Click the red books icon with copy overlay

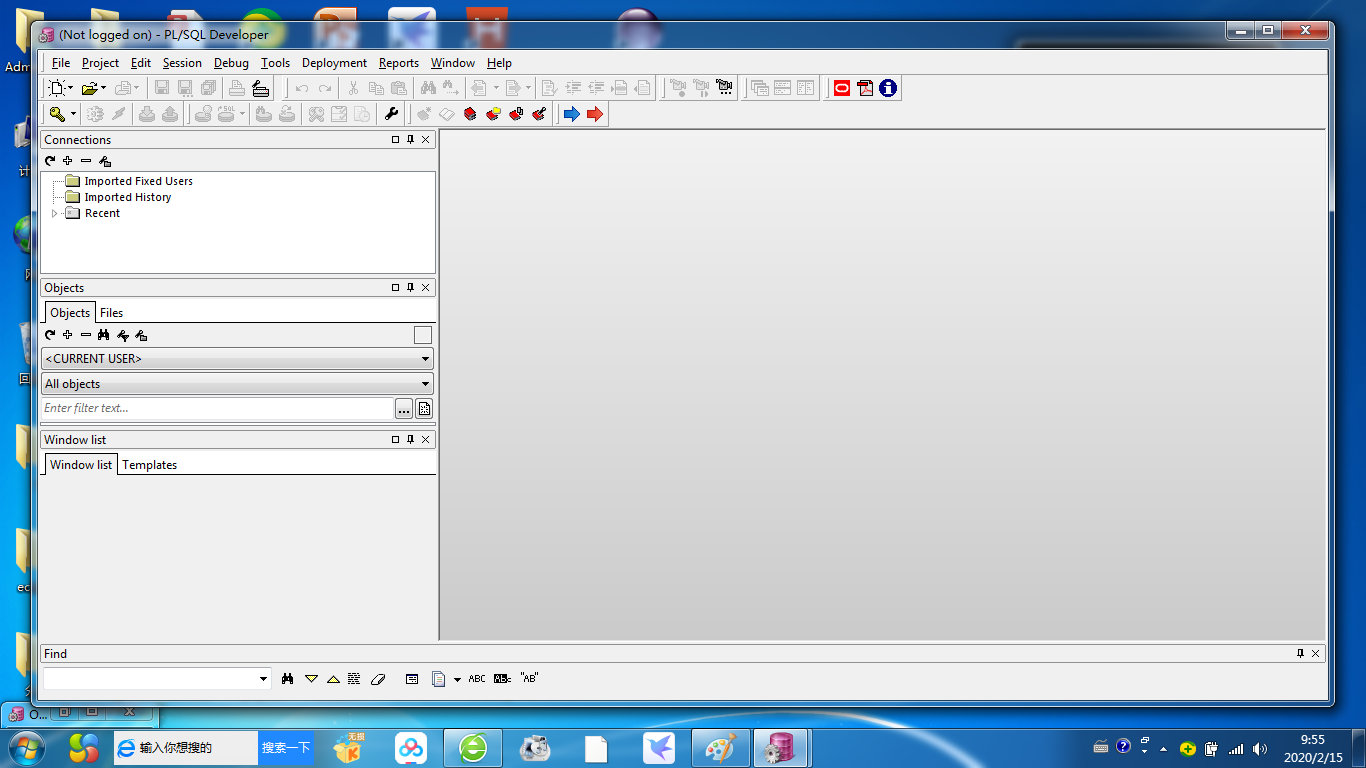coord(516,114)
